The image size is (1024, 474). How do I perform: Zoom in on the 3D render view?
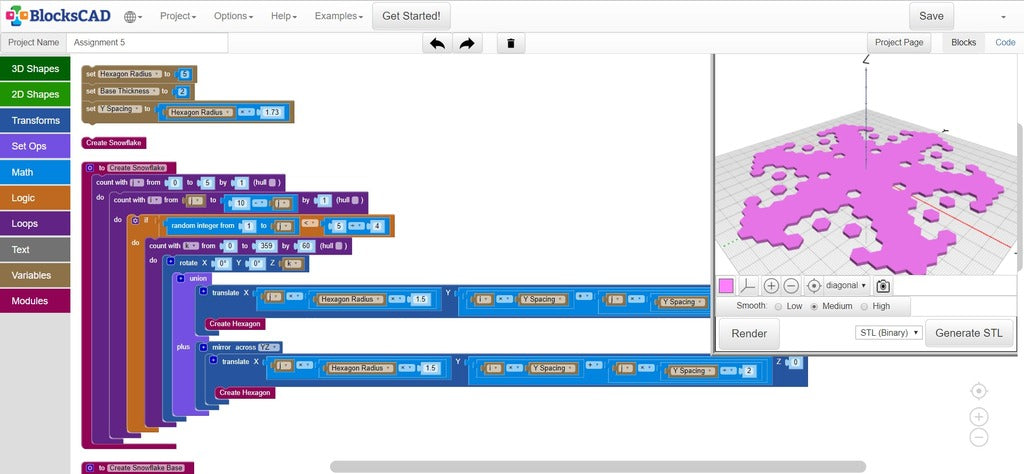point(771,286)
